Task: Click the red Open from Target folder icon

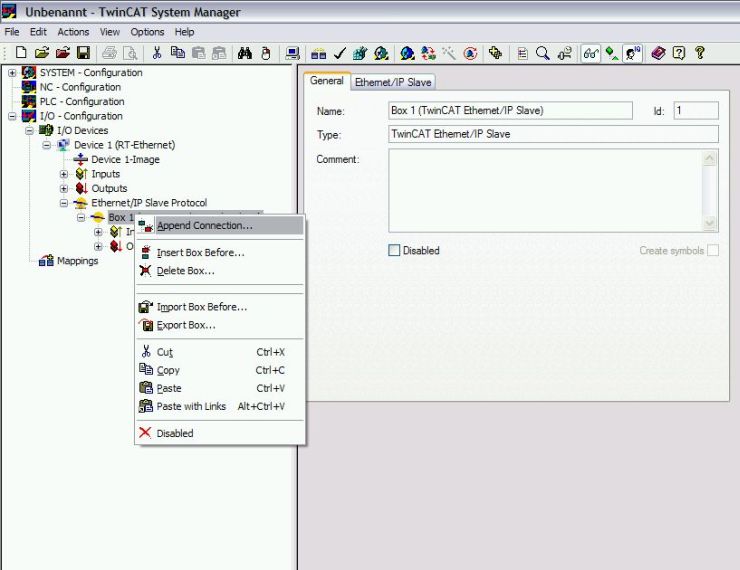Action: click(62, 53)
